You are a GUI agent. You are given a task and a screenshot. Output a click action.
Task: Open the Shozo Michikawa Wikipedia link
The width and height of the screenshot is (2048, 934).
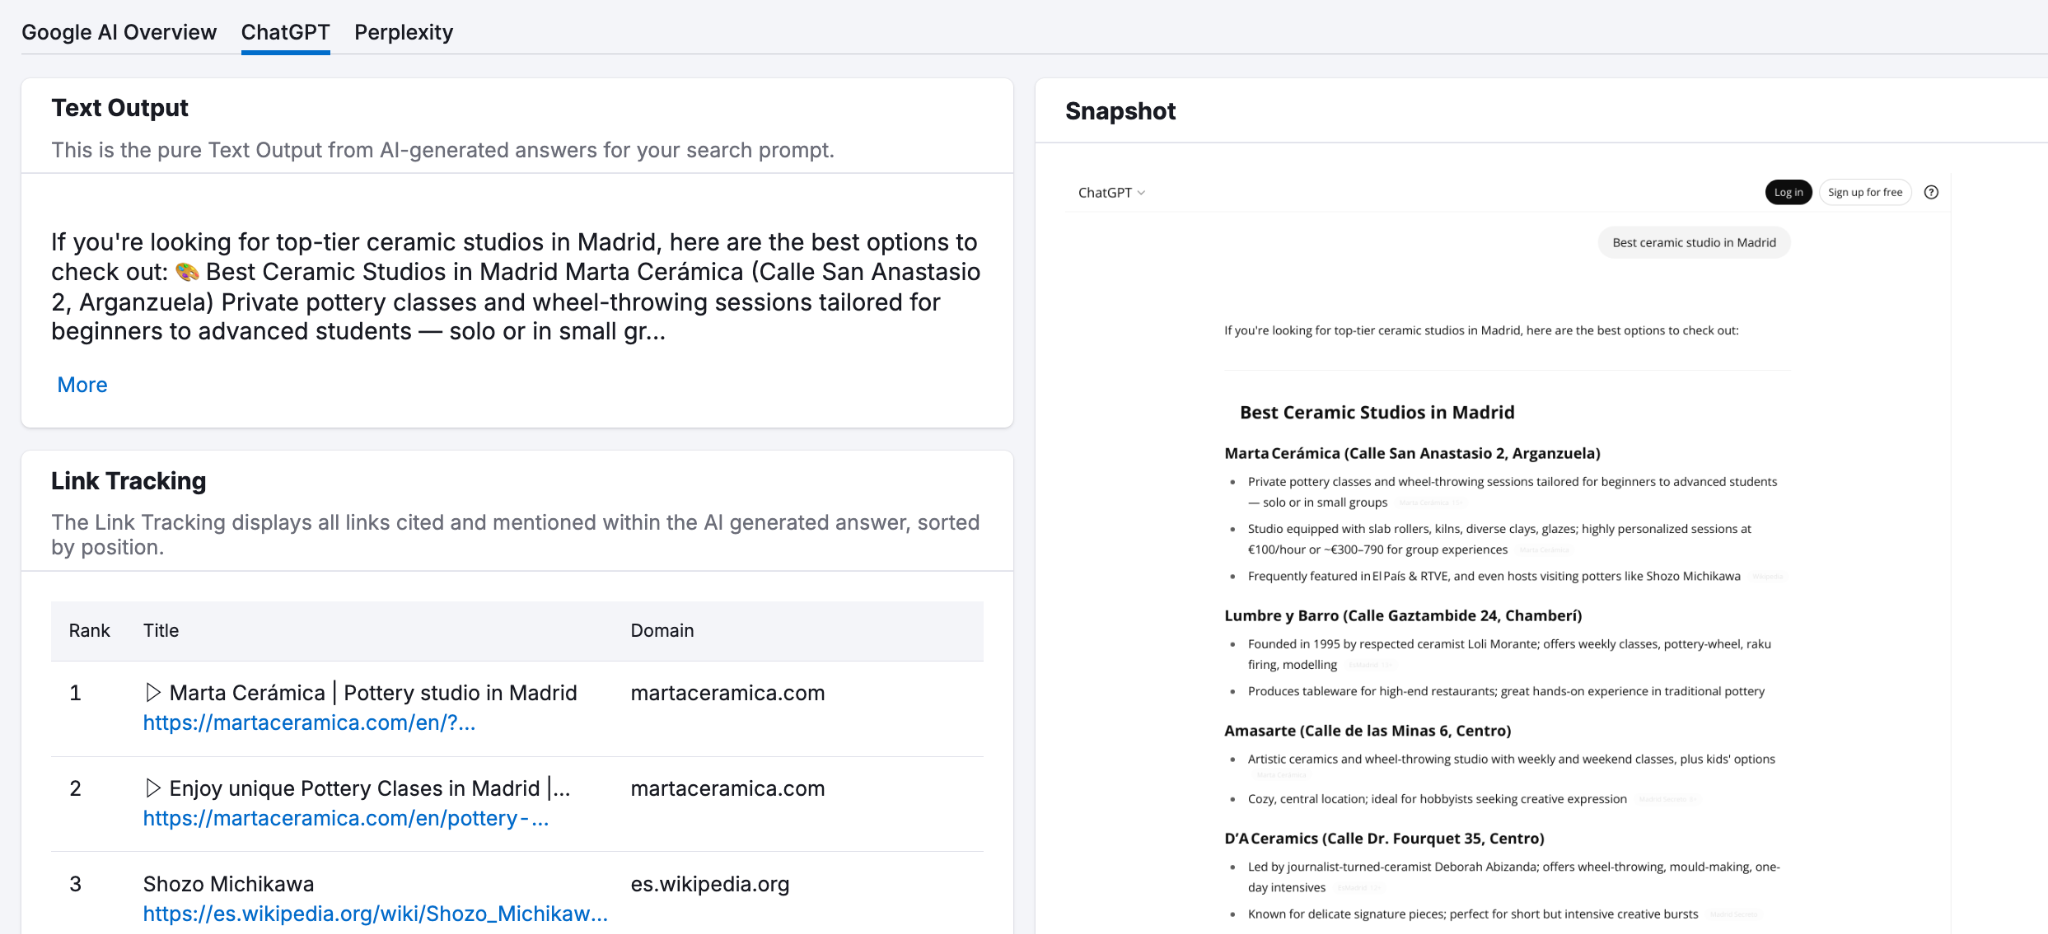click(375, 914)
